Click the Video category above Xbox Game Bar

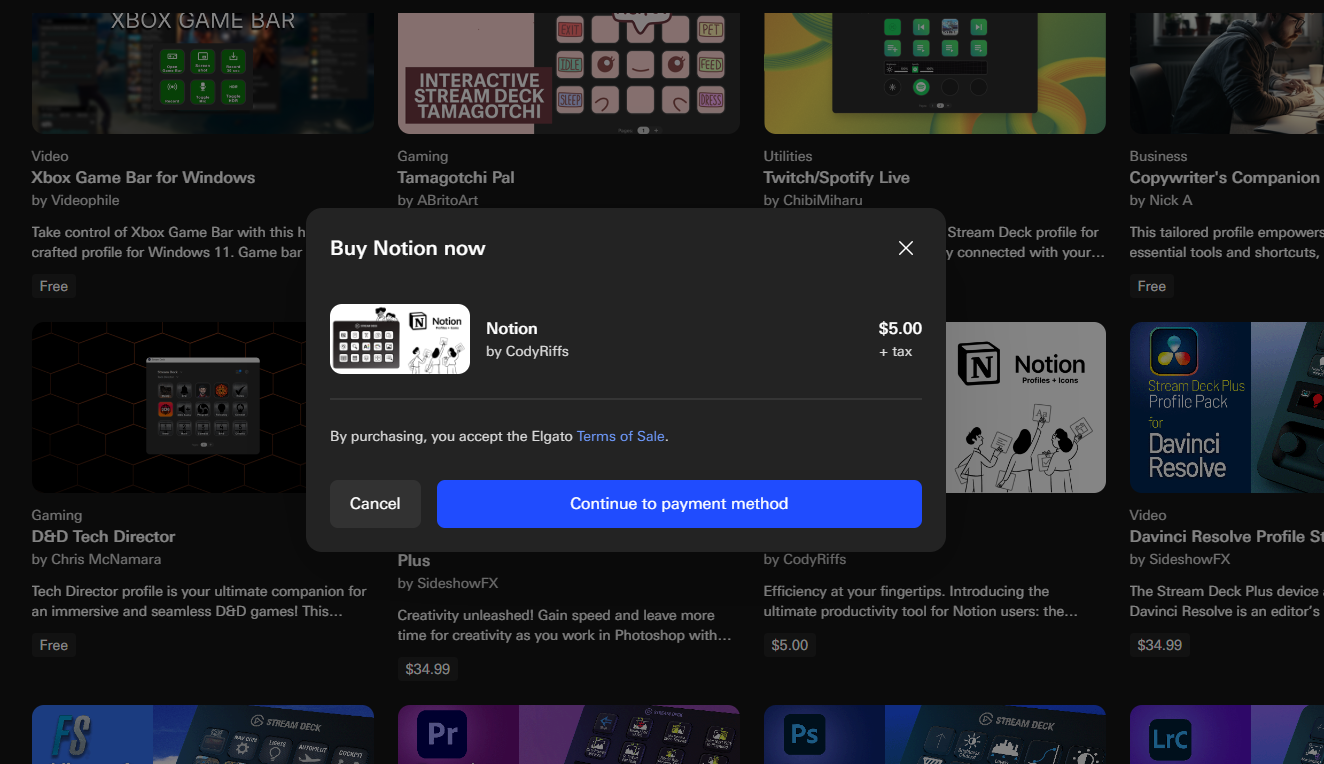(x=50, y=156)
